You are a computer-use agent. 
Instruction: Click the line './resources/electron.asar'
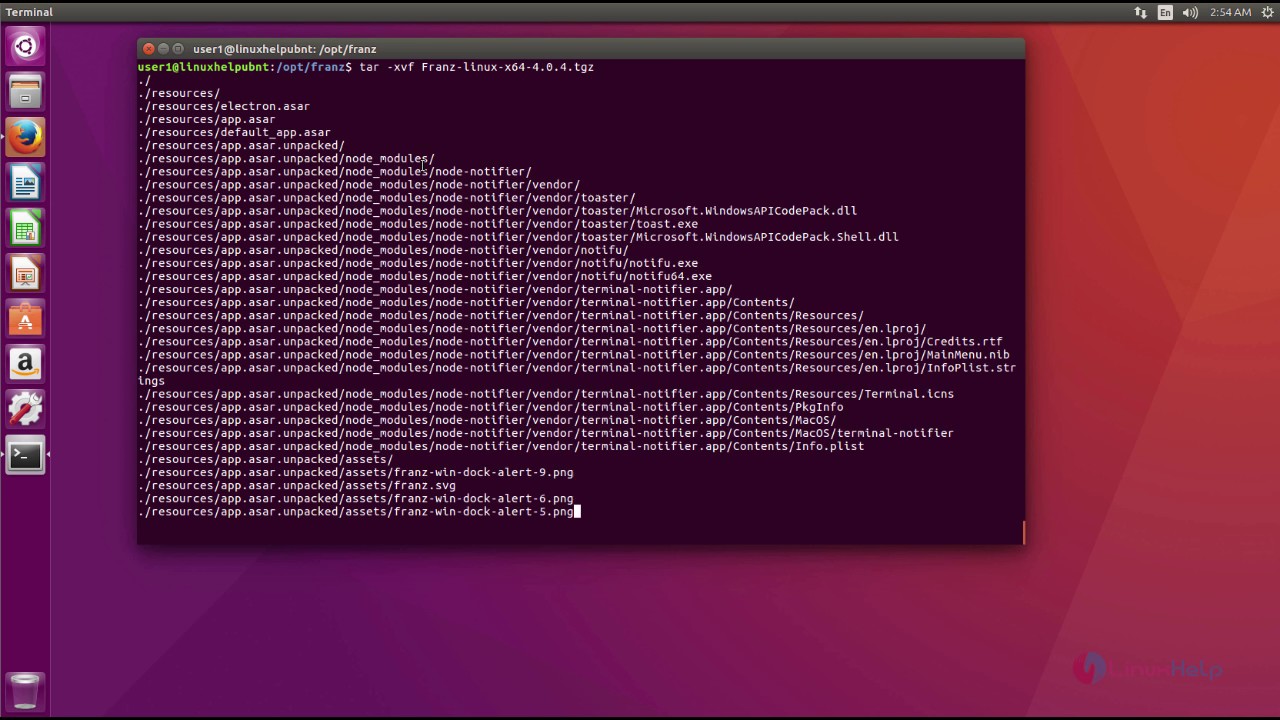[x=224, y=106]
